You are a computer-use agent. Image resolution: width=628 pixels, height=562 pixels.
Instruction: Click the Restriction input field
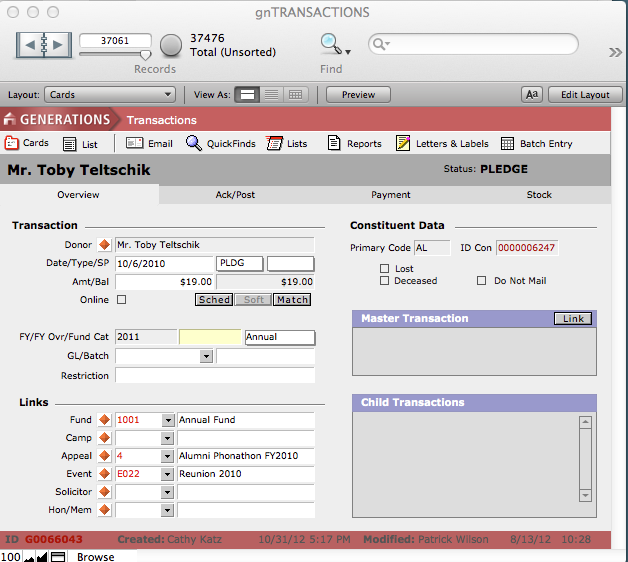[214, 376]
